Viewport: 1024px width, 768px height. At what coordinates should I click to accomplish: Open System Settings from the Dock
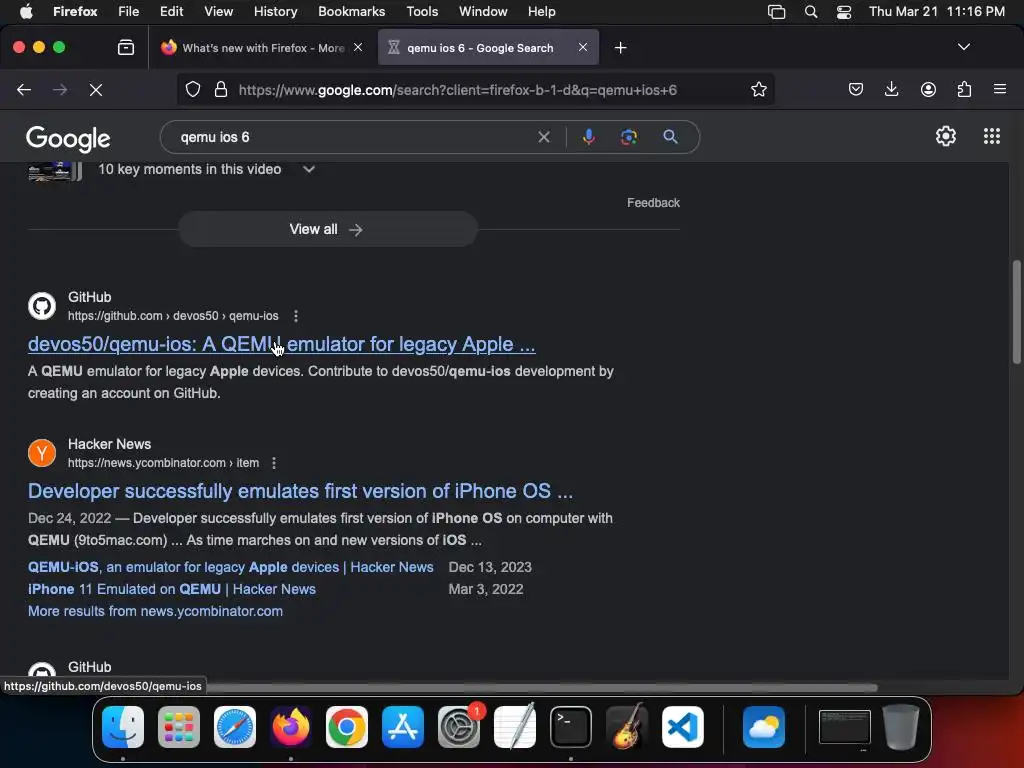tap(458, 727)
